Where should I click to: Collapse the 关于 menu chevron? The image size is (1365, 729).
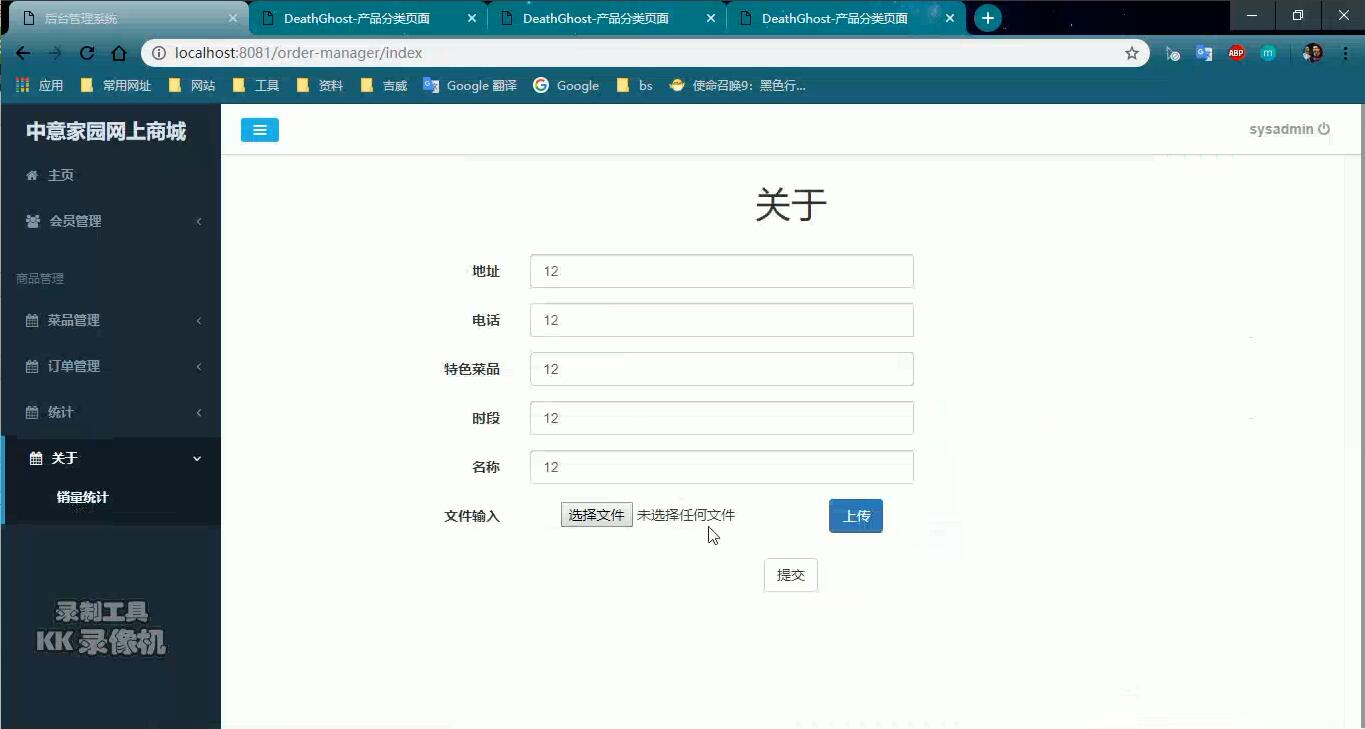pos(197,458)
